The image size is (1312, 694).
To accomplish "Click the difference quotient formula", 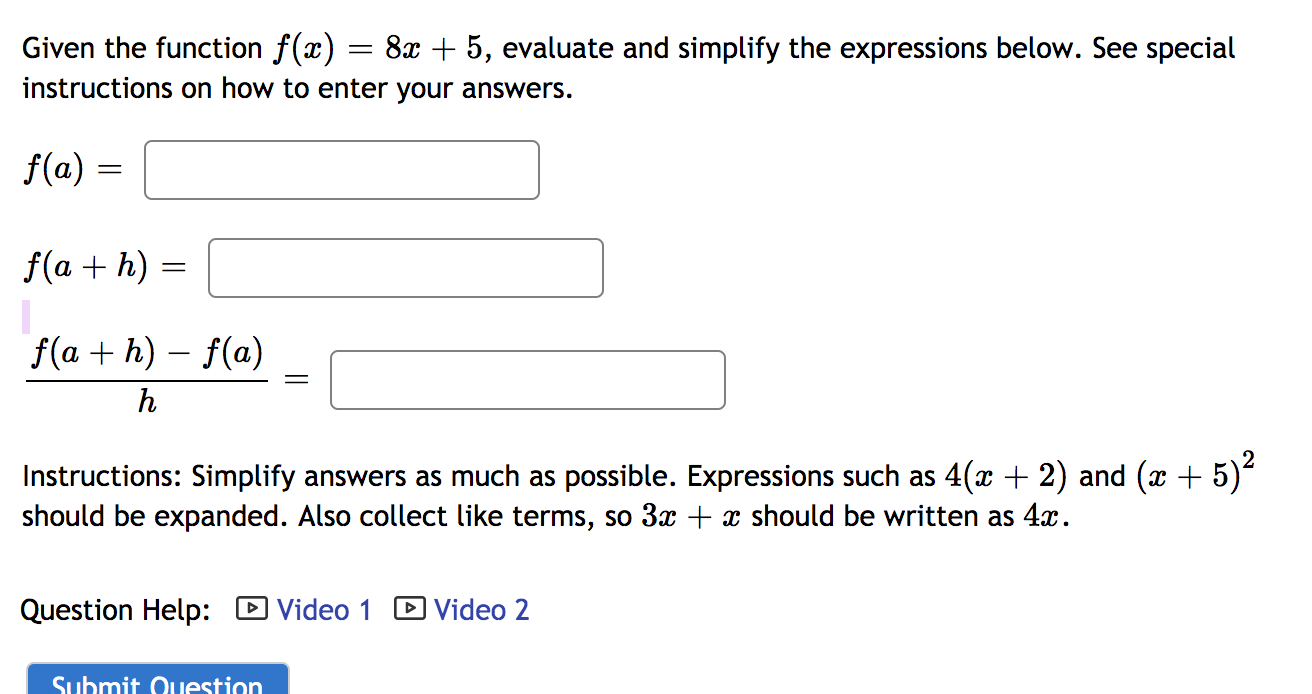I will click(x=146, y=377).
